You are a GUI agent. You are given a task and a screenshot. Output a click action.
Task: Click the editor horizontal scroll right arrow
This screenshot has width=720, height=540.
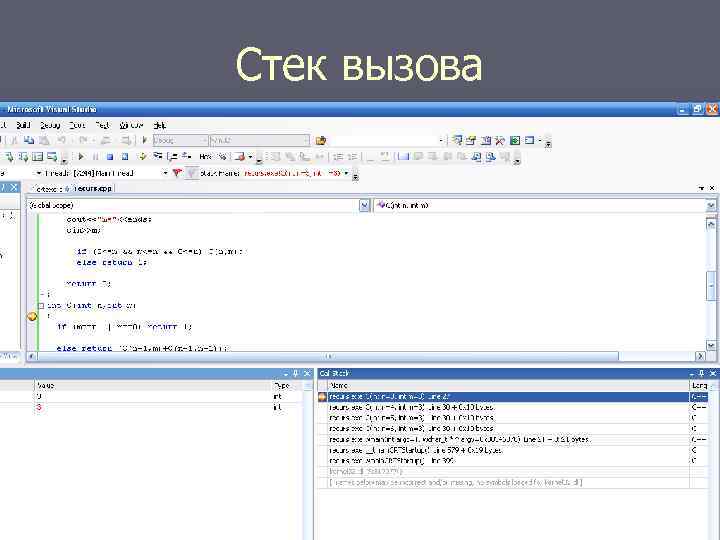[700, 356]
